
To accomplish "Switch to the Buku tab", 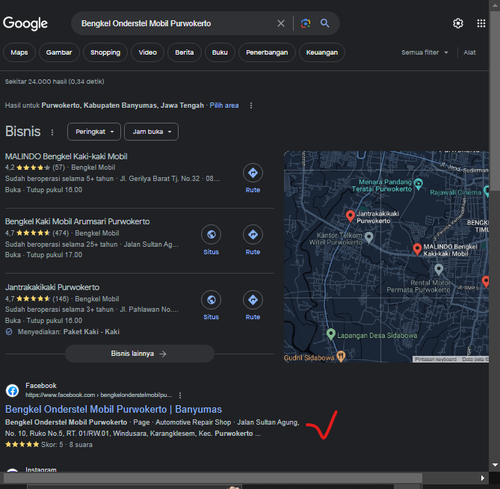I will tap(220, 52).
